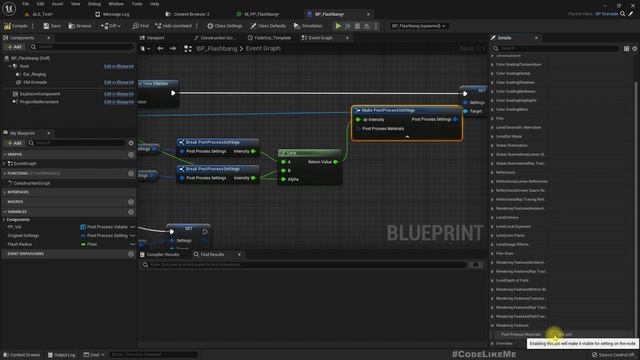The height and width of the screenshot is (360, 640).
Task: Expand the Film category
Action: click(x=492, y=118)
